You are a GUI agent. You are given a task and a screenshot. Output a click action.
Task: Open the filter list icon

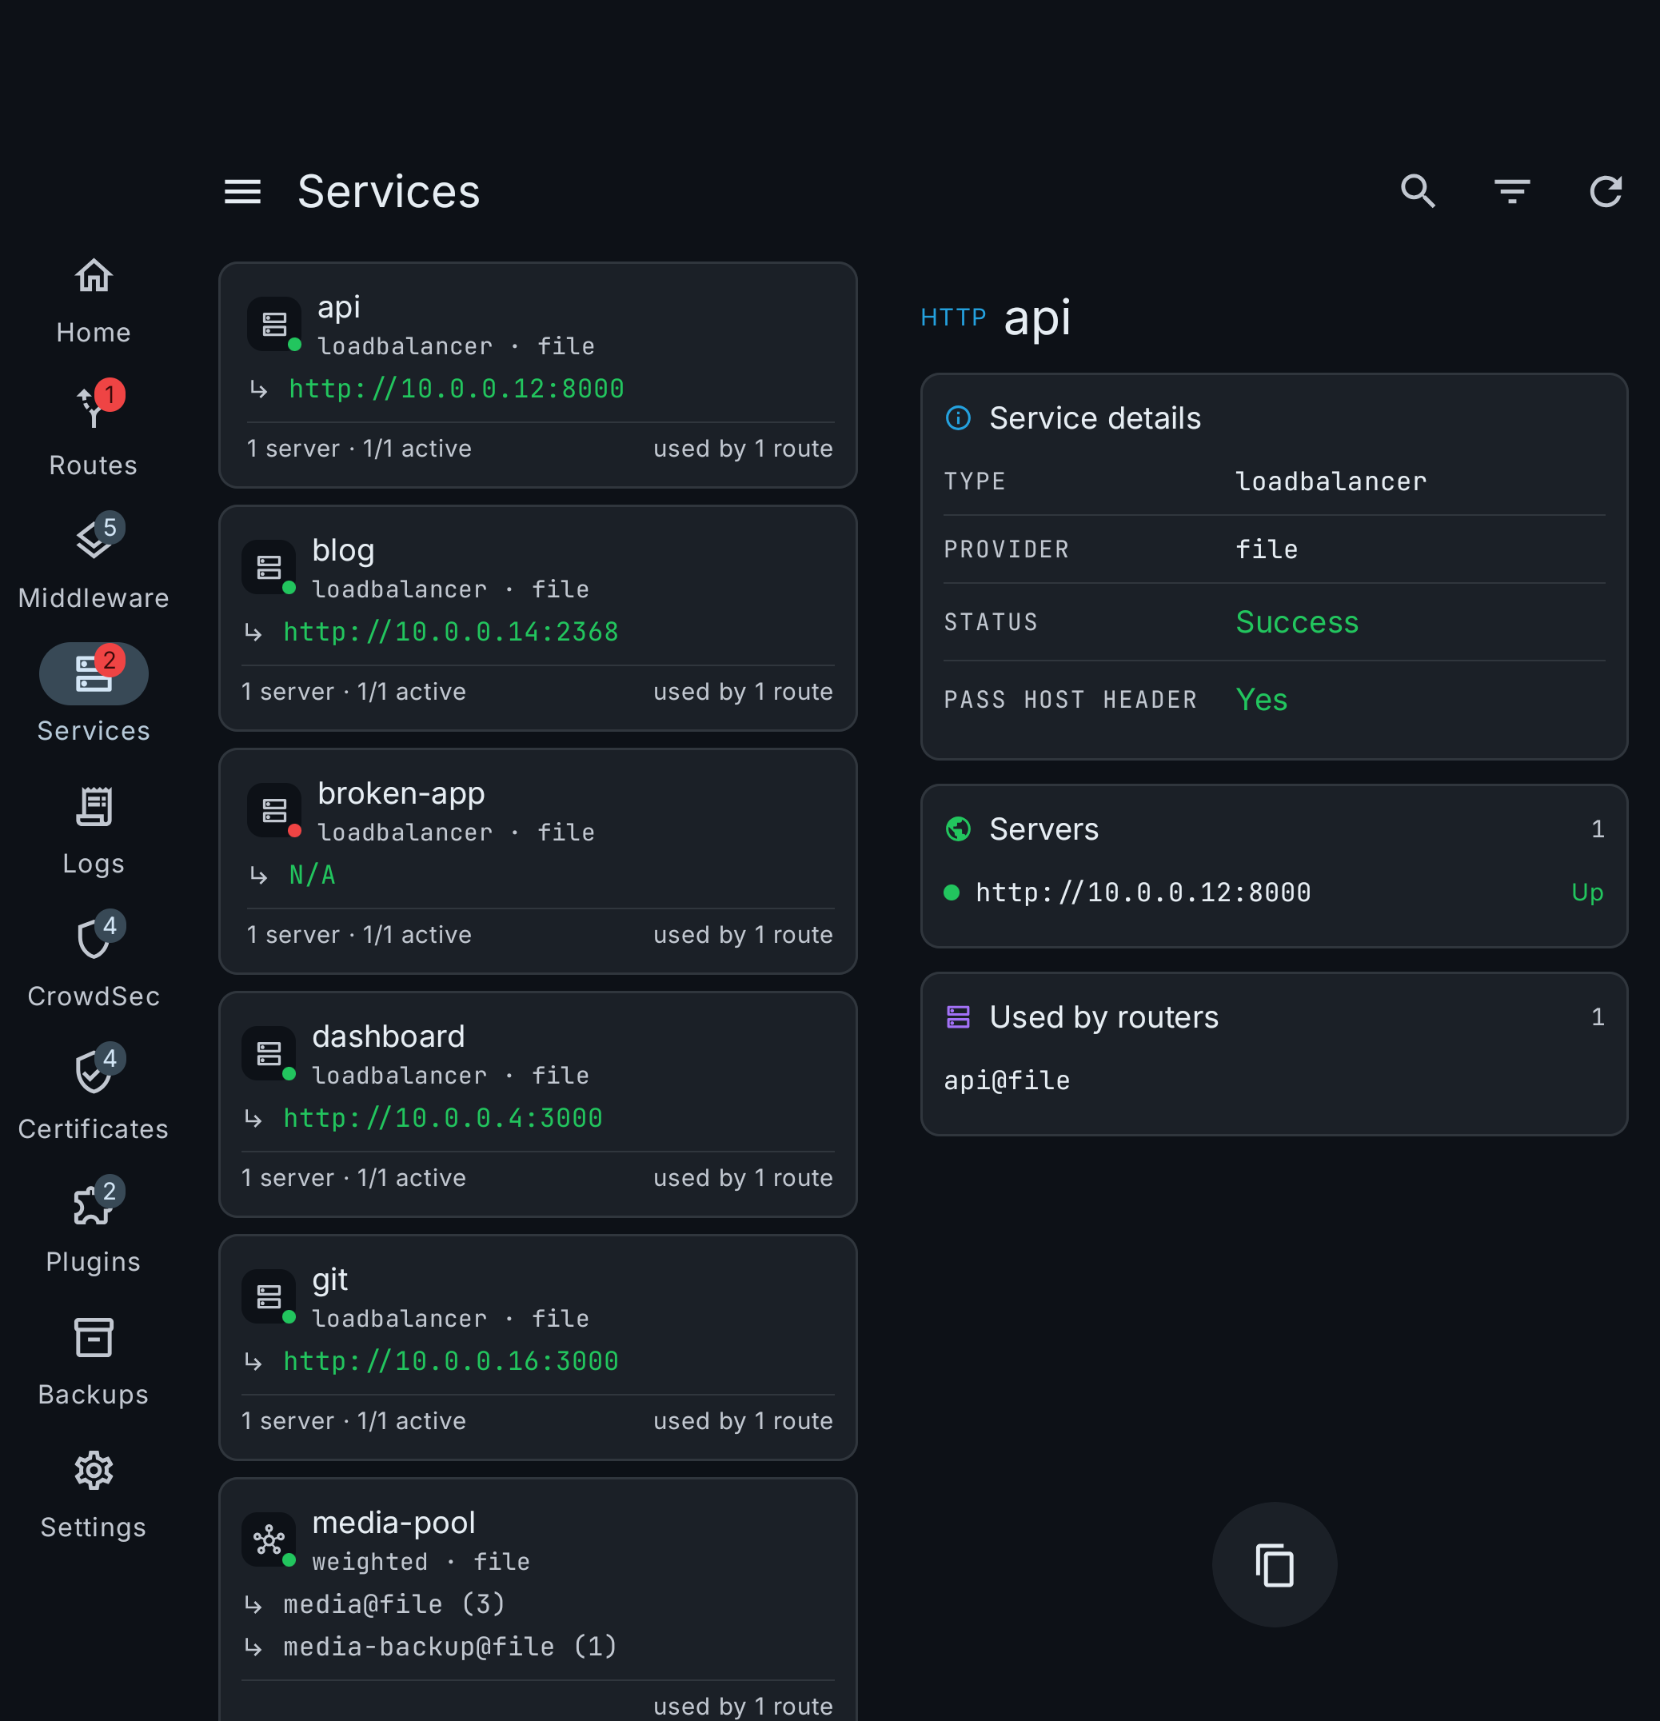click(x=1512, y=191)
